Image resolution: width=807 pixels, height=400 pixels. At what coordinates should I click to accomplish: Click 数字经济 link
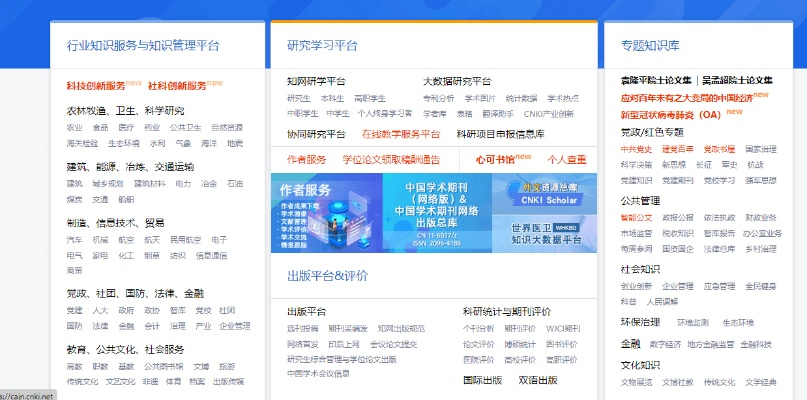click(x=665, y=344)
